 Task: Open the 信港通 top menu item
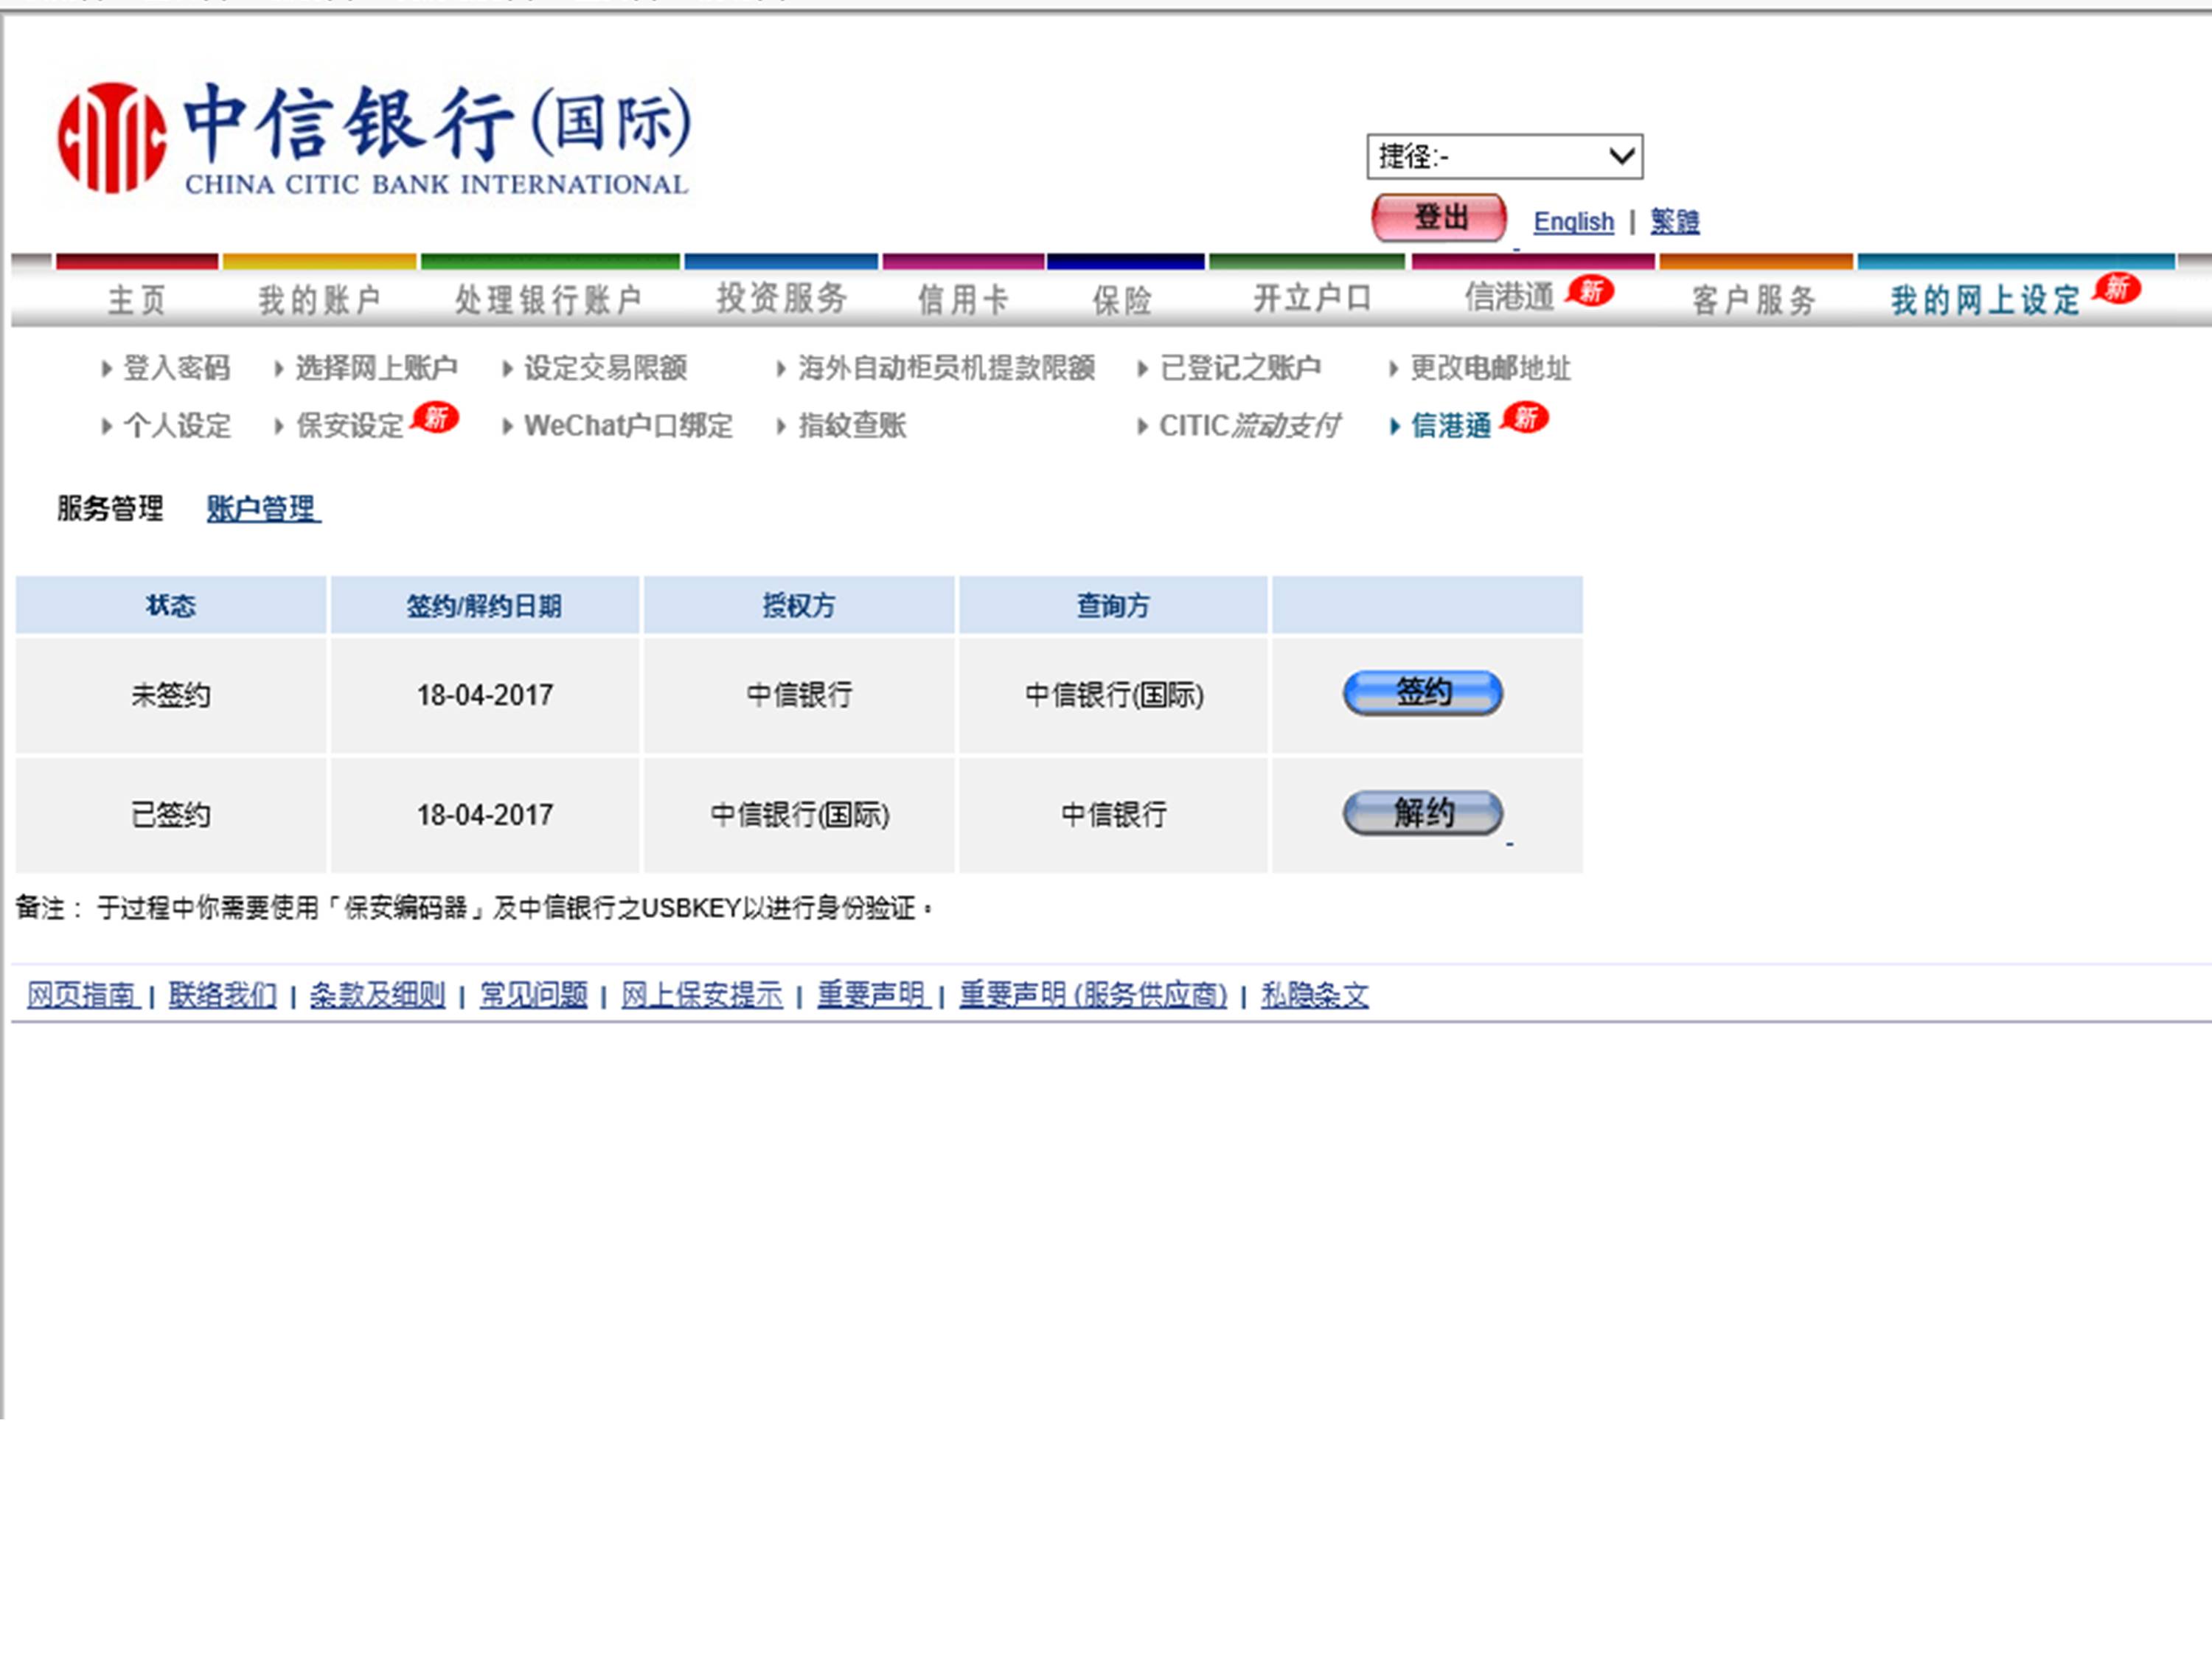(x=1510, y=297)
